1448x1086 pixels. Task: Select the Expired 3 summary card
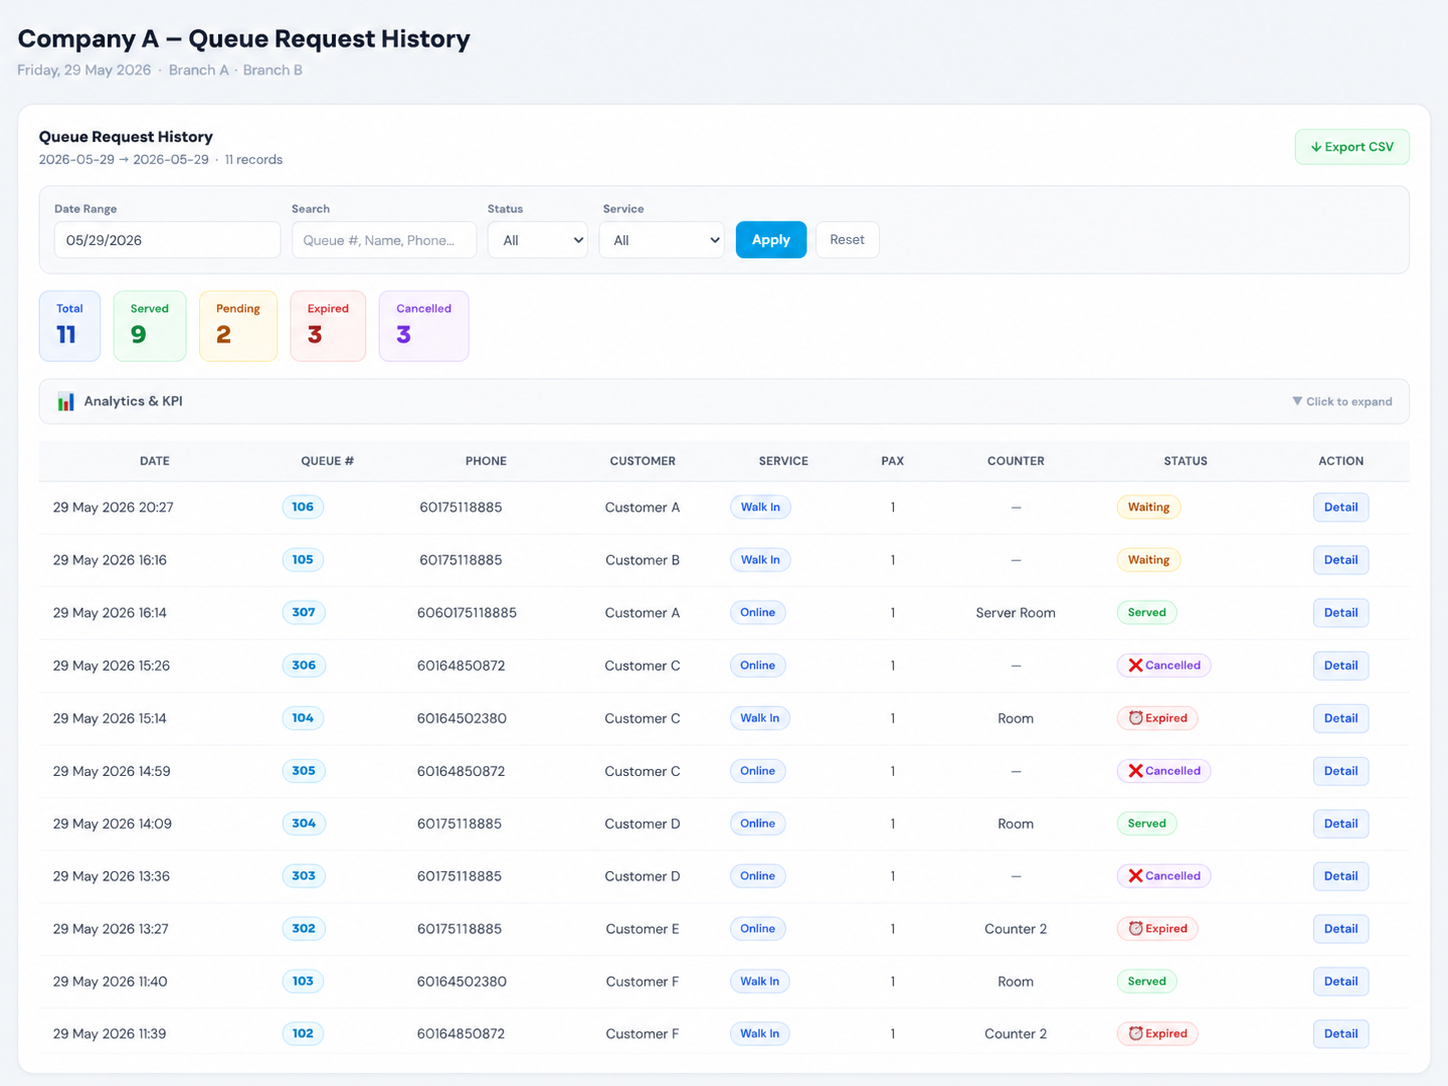(x=328, y=326)
